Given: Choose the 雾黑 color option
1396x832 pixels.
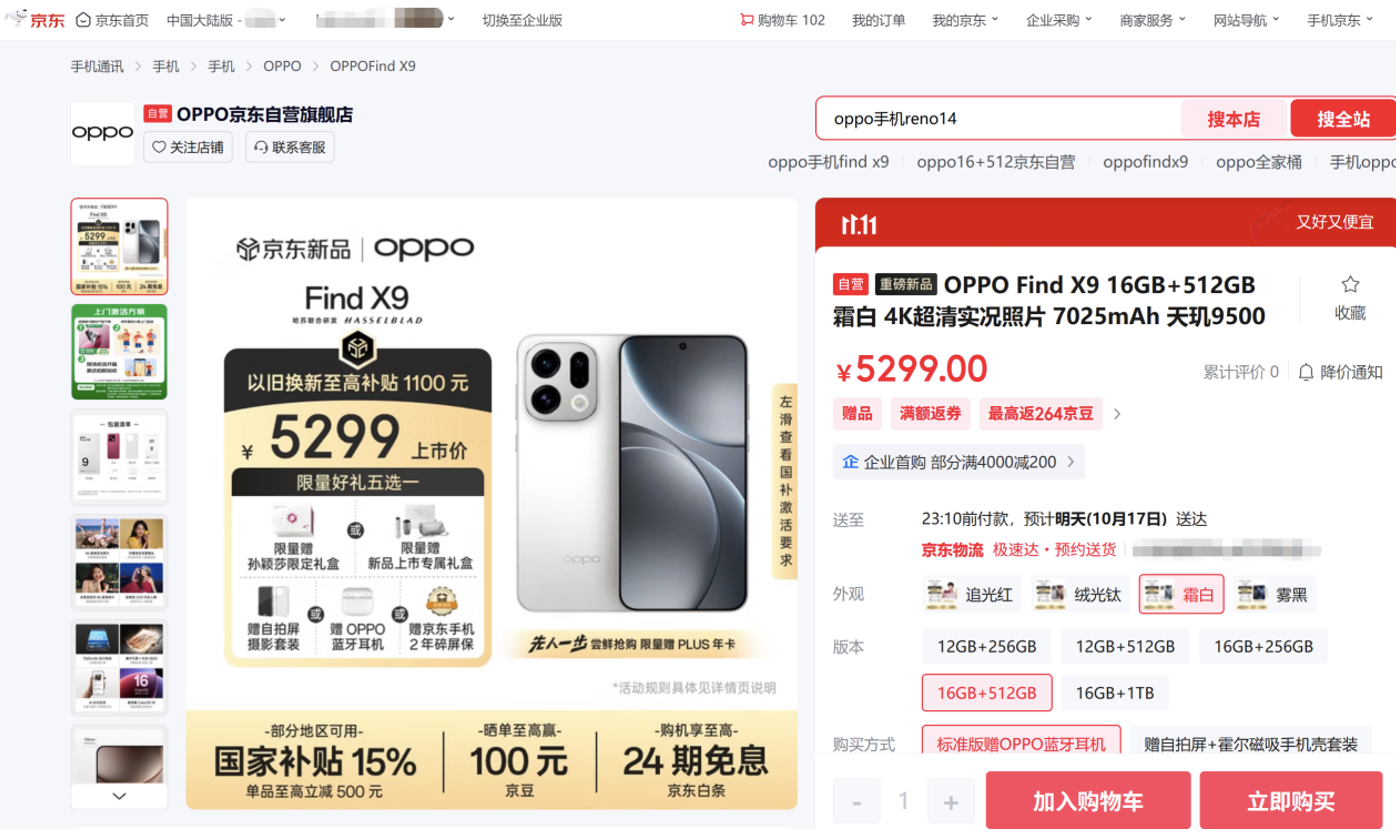Looking at the screenshot, I should click(1273, 595).
